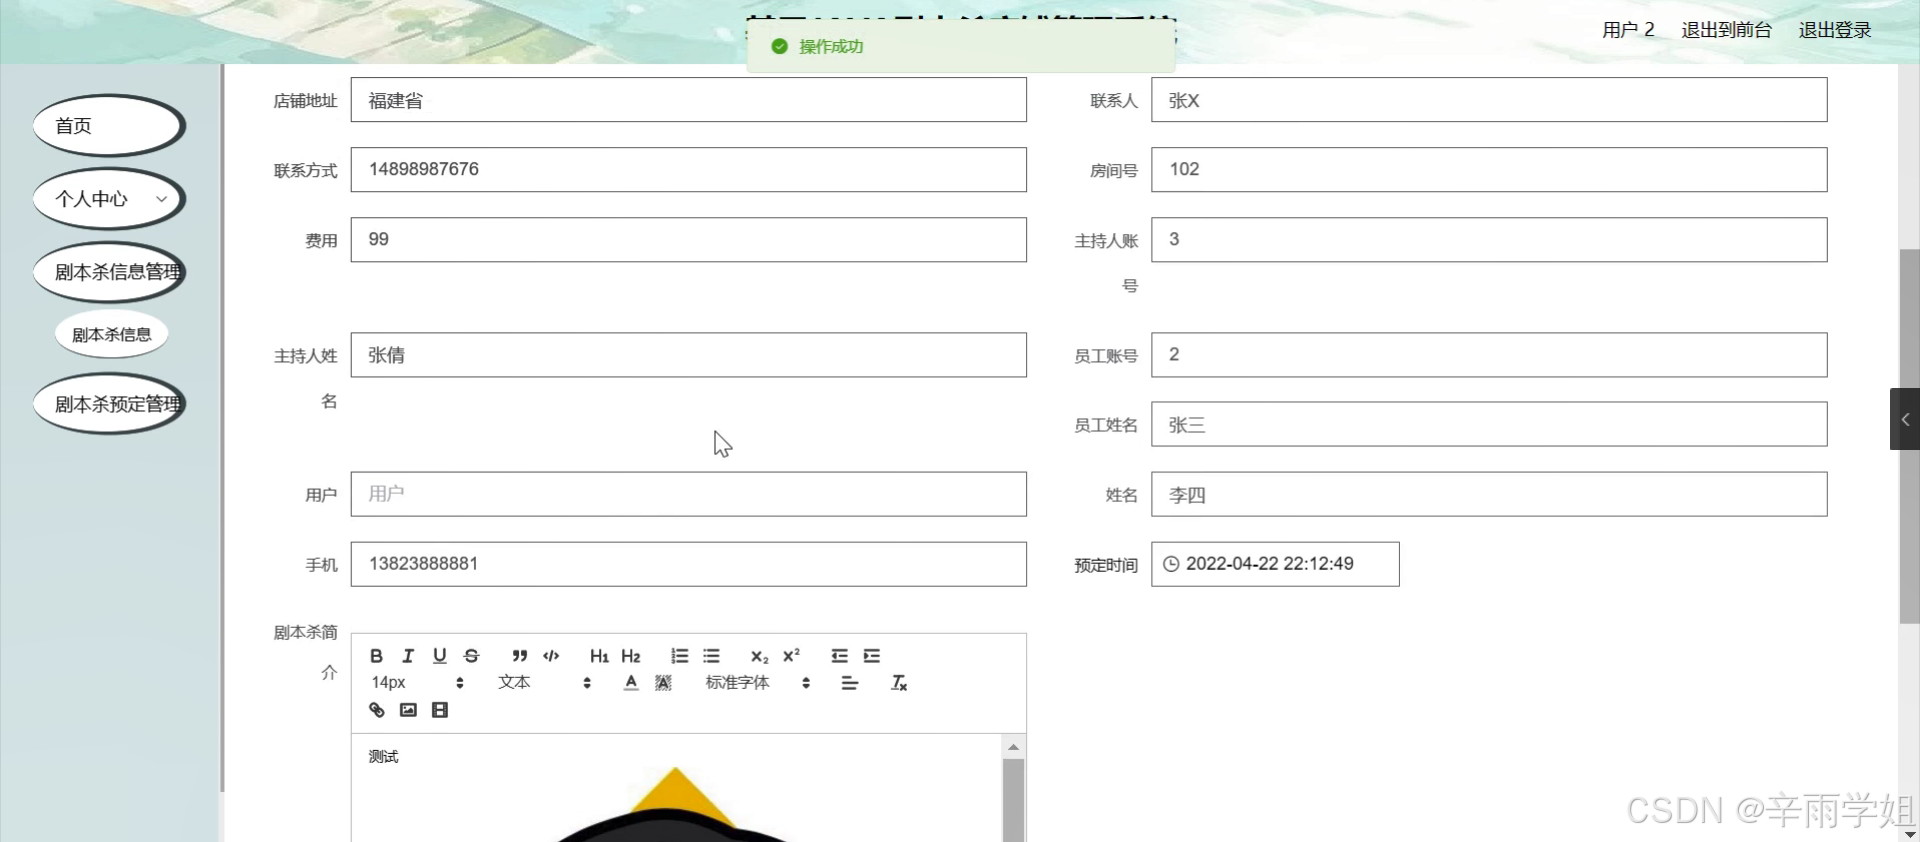Toggle bold formatting in the editor

(x=376, y=656)
